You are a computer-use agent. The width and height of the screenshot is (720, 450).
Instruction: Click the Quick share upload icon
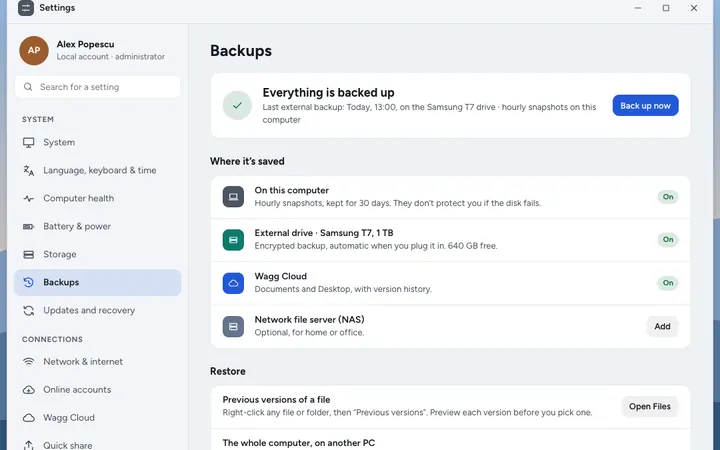(x=28, y=445)
